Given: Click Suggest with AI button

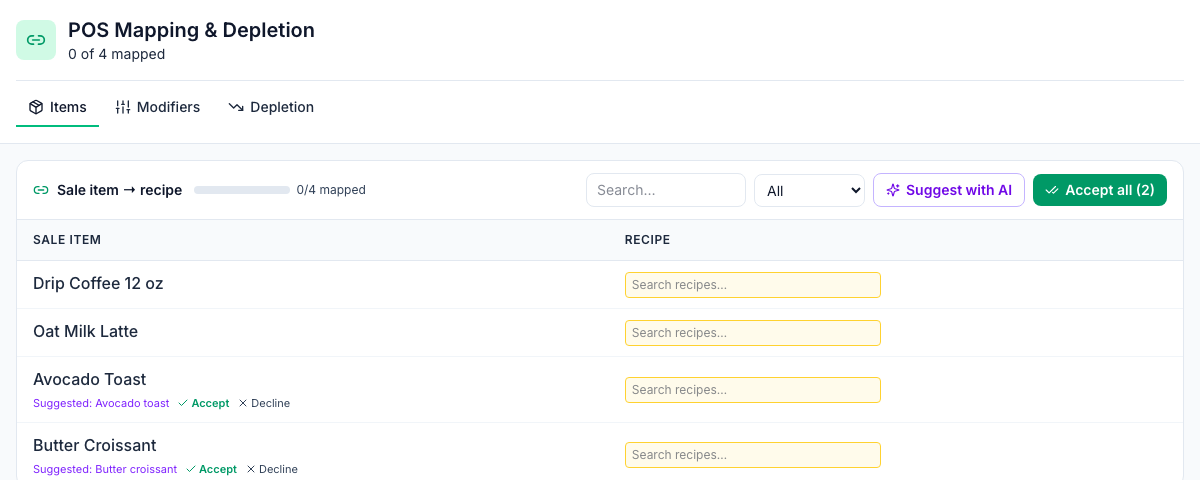Looking at the screenshot, I should tap(949, 190).
